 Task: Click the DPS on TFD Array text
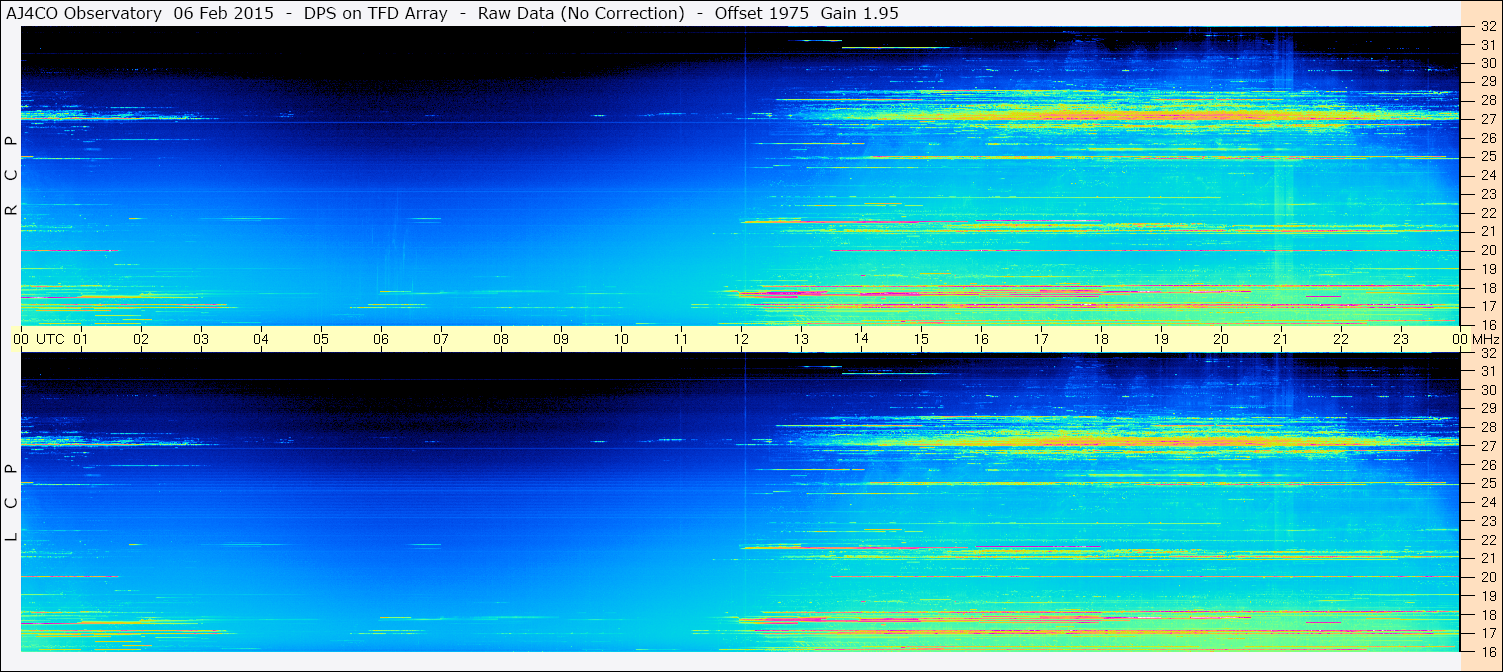tap(376, 13)
